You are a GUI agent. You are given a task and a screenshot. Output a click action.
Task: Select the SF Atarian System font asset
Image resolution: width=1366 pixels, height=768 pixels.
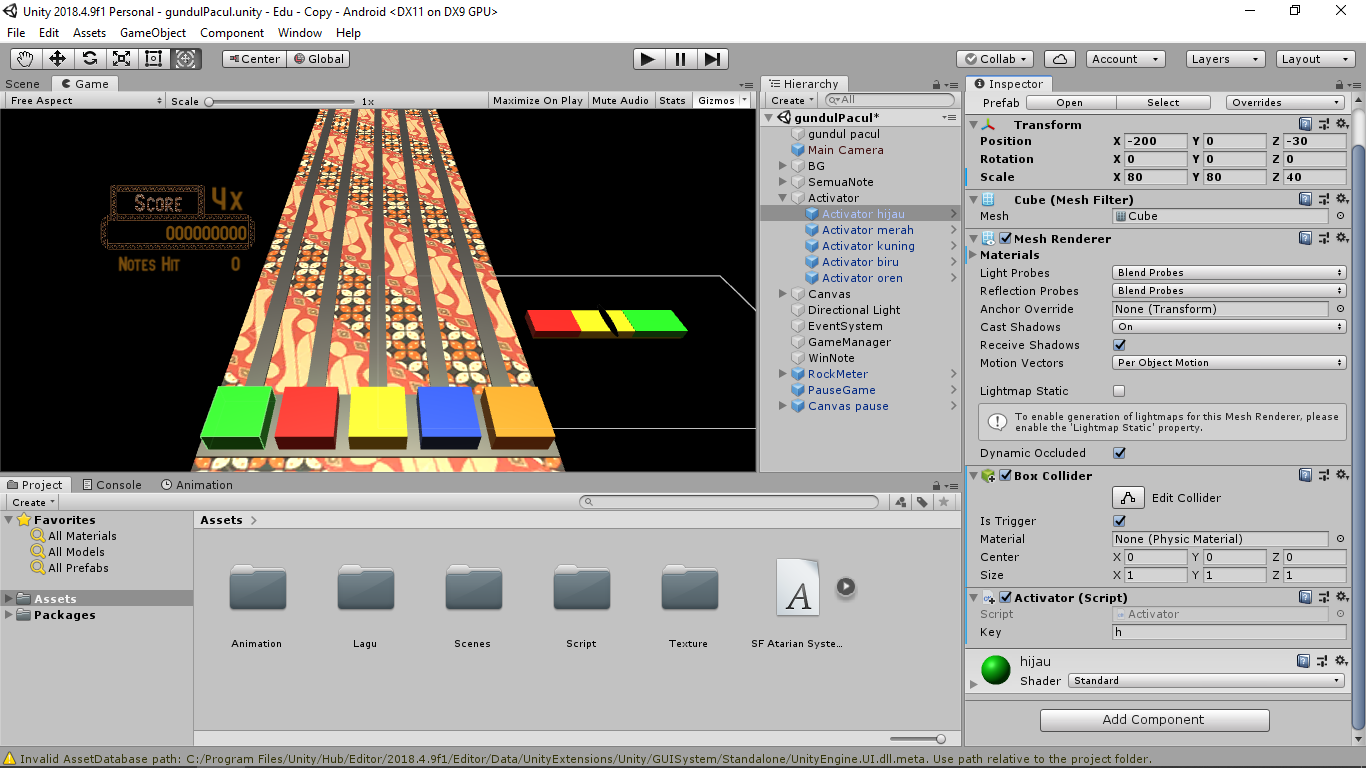pos(798,587)
